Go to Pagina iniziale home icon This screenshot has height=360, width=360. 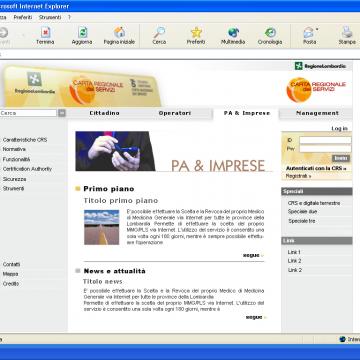[119, 33]
